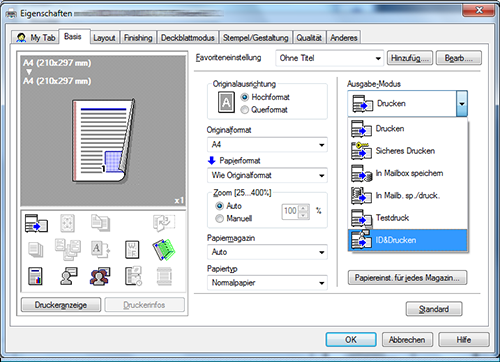This screenshot has width=500, height=362.
Task: Open the Anderes tab
Action: coord(344,38)
